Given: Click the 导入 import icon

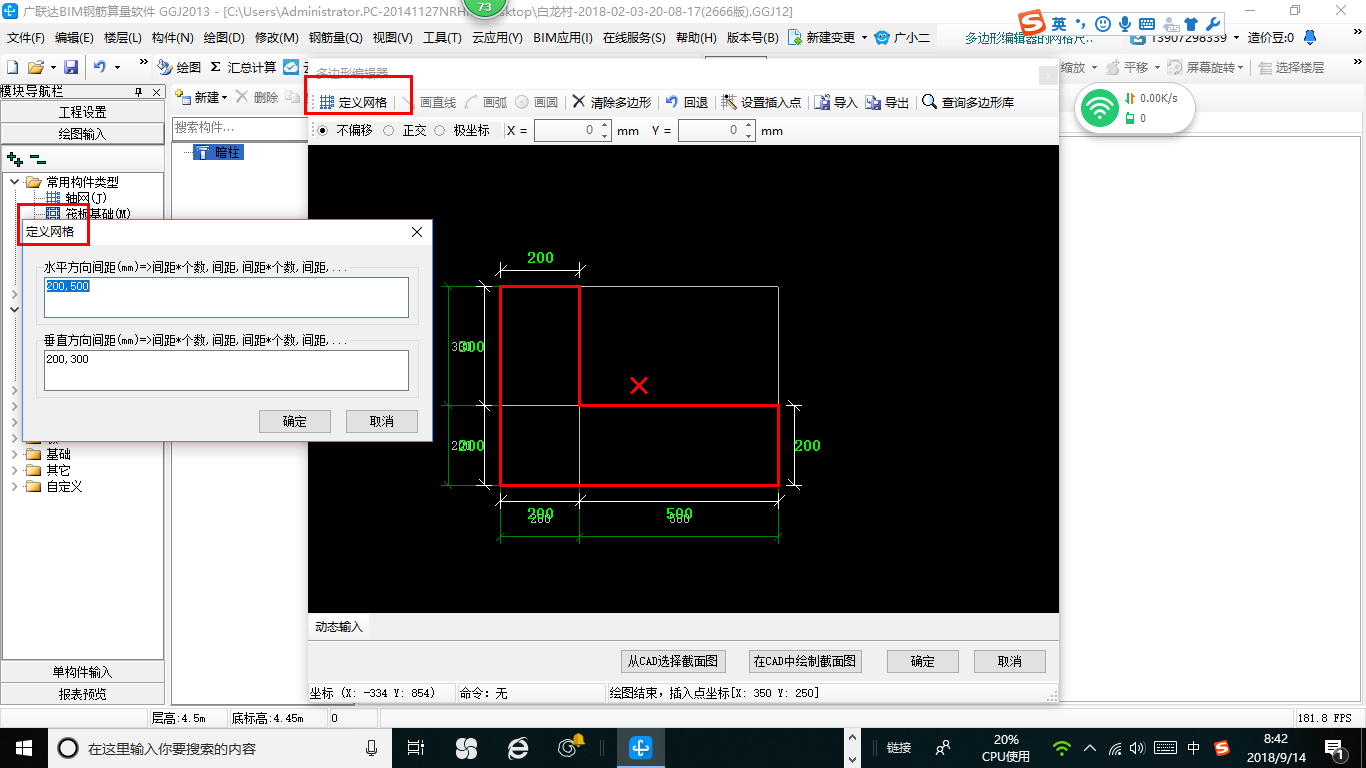Looking at the screenshot, I should pos(822,102).
